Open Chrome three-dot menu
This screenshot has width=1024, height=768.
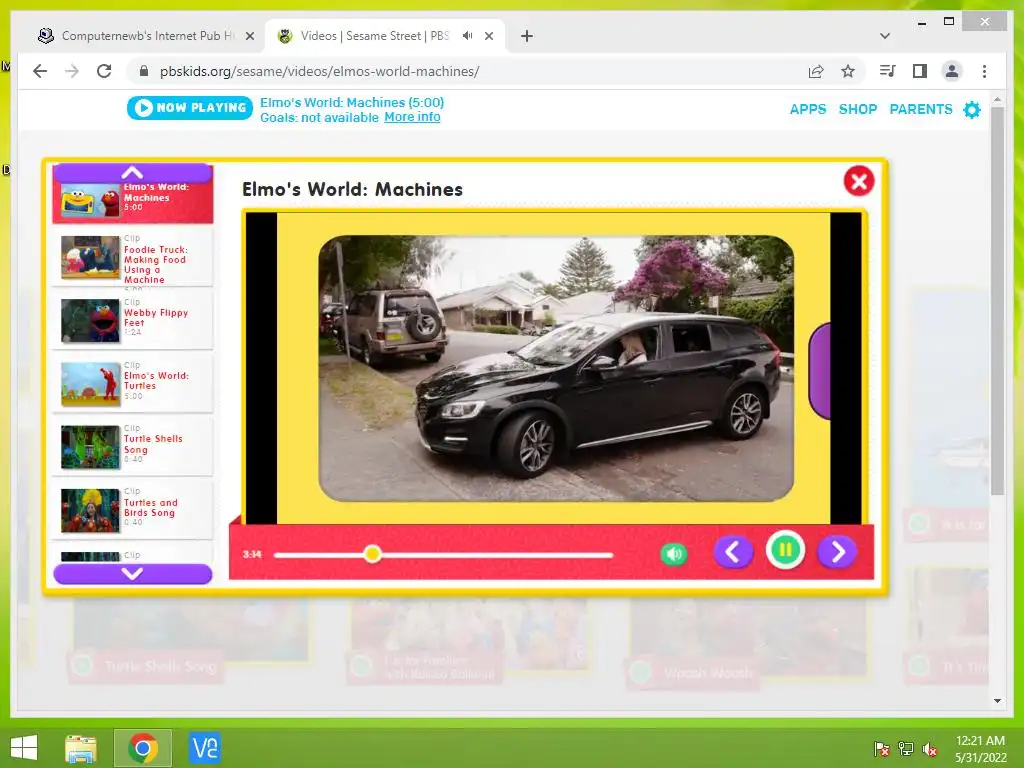pos(984,71)
